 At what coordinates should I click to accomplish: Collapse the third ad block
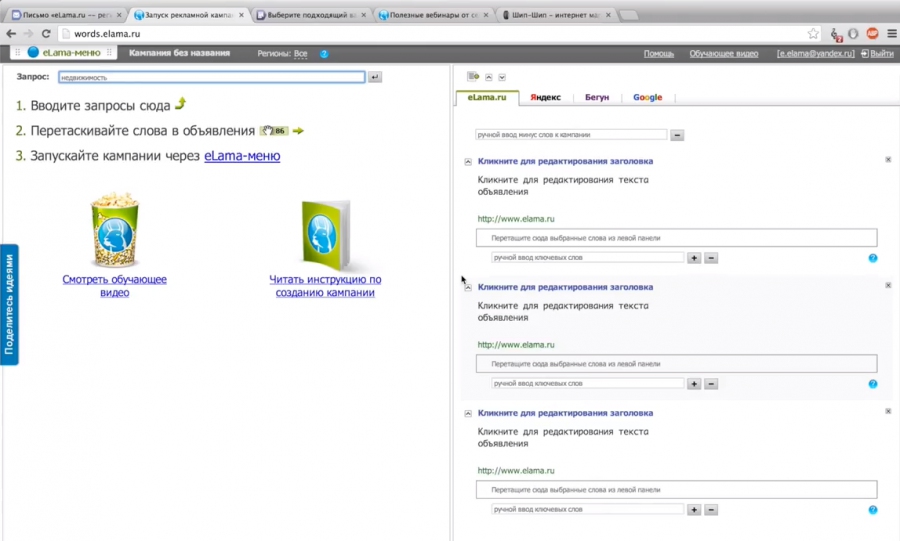[x=468, y=414]
